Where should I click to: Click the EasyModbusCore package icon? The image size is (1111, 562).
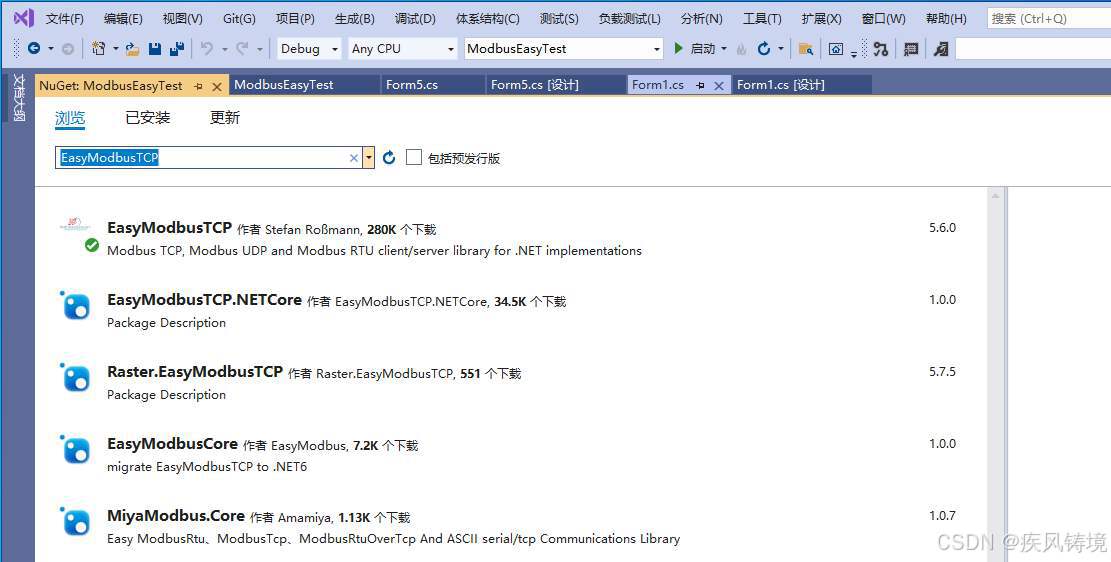tap(76, 450)
